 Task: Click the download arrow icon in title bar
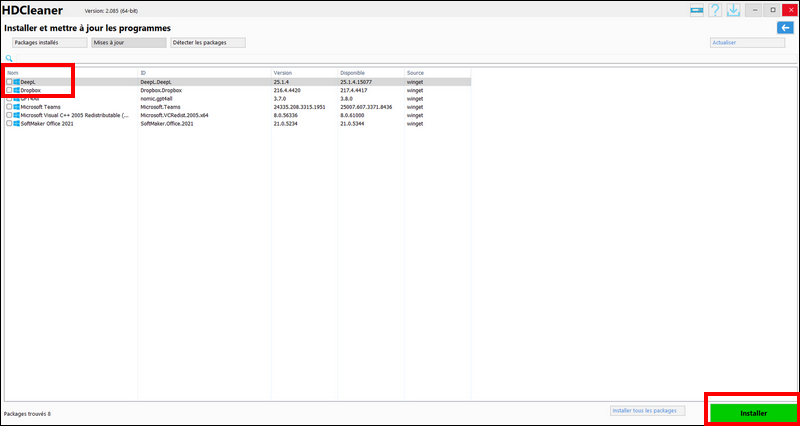[733, 10]
